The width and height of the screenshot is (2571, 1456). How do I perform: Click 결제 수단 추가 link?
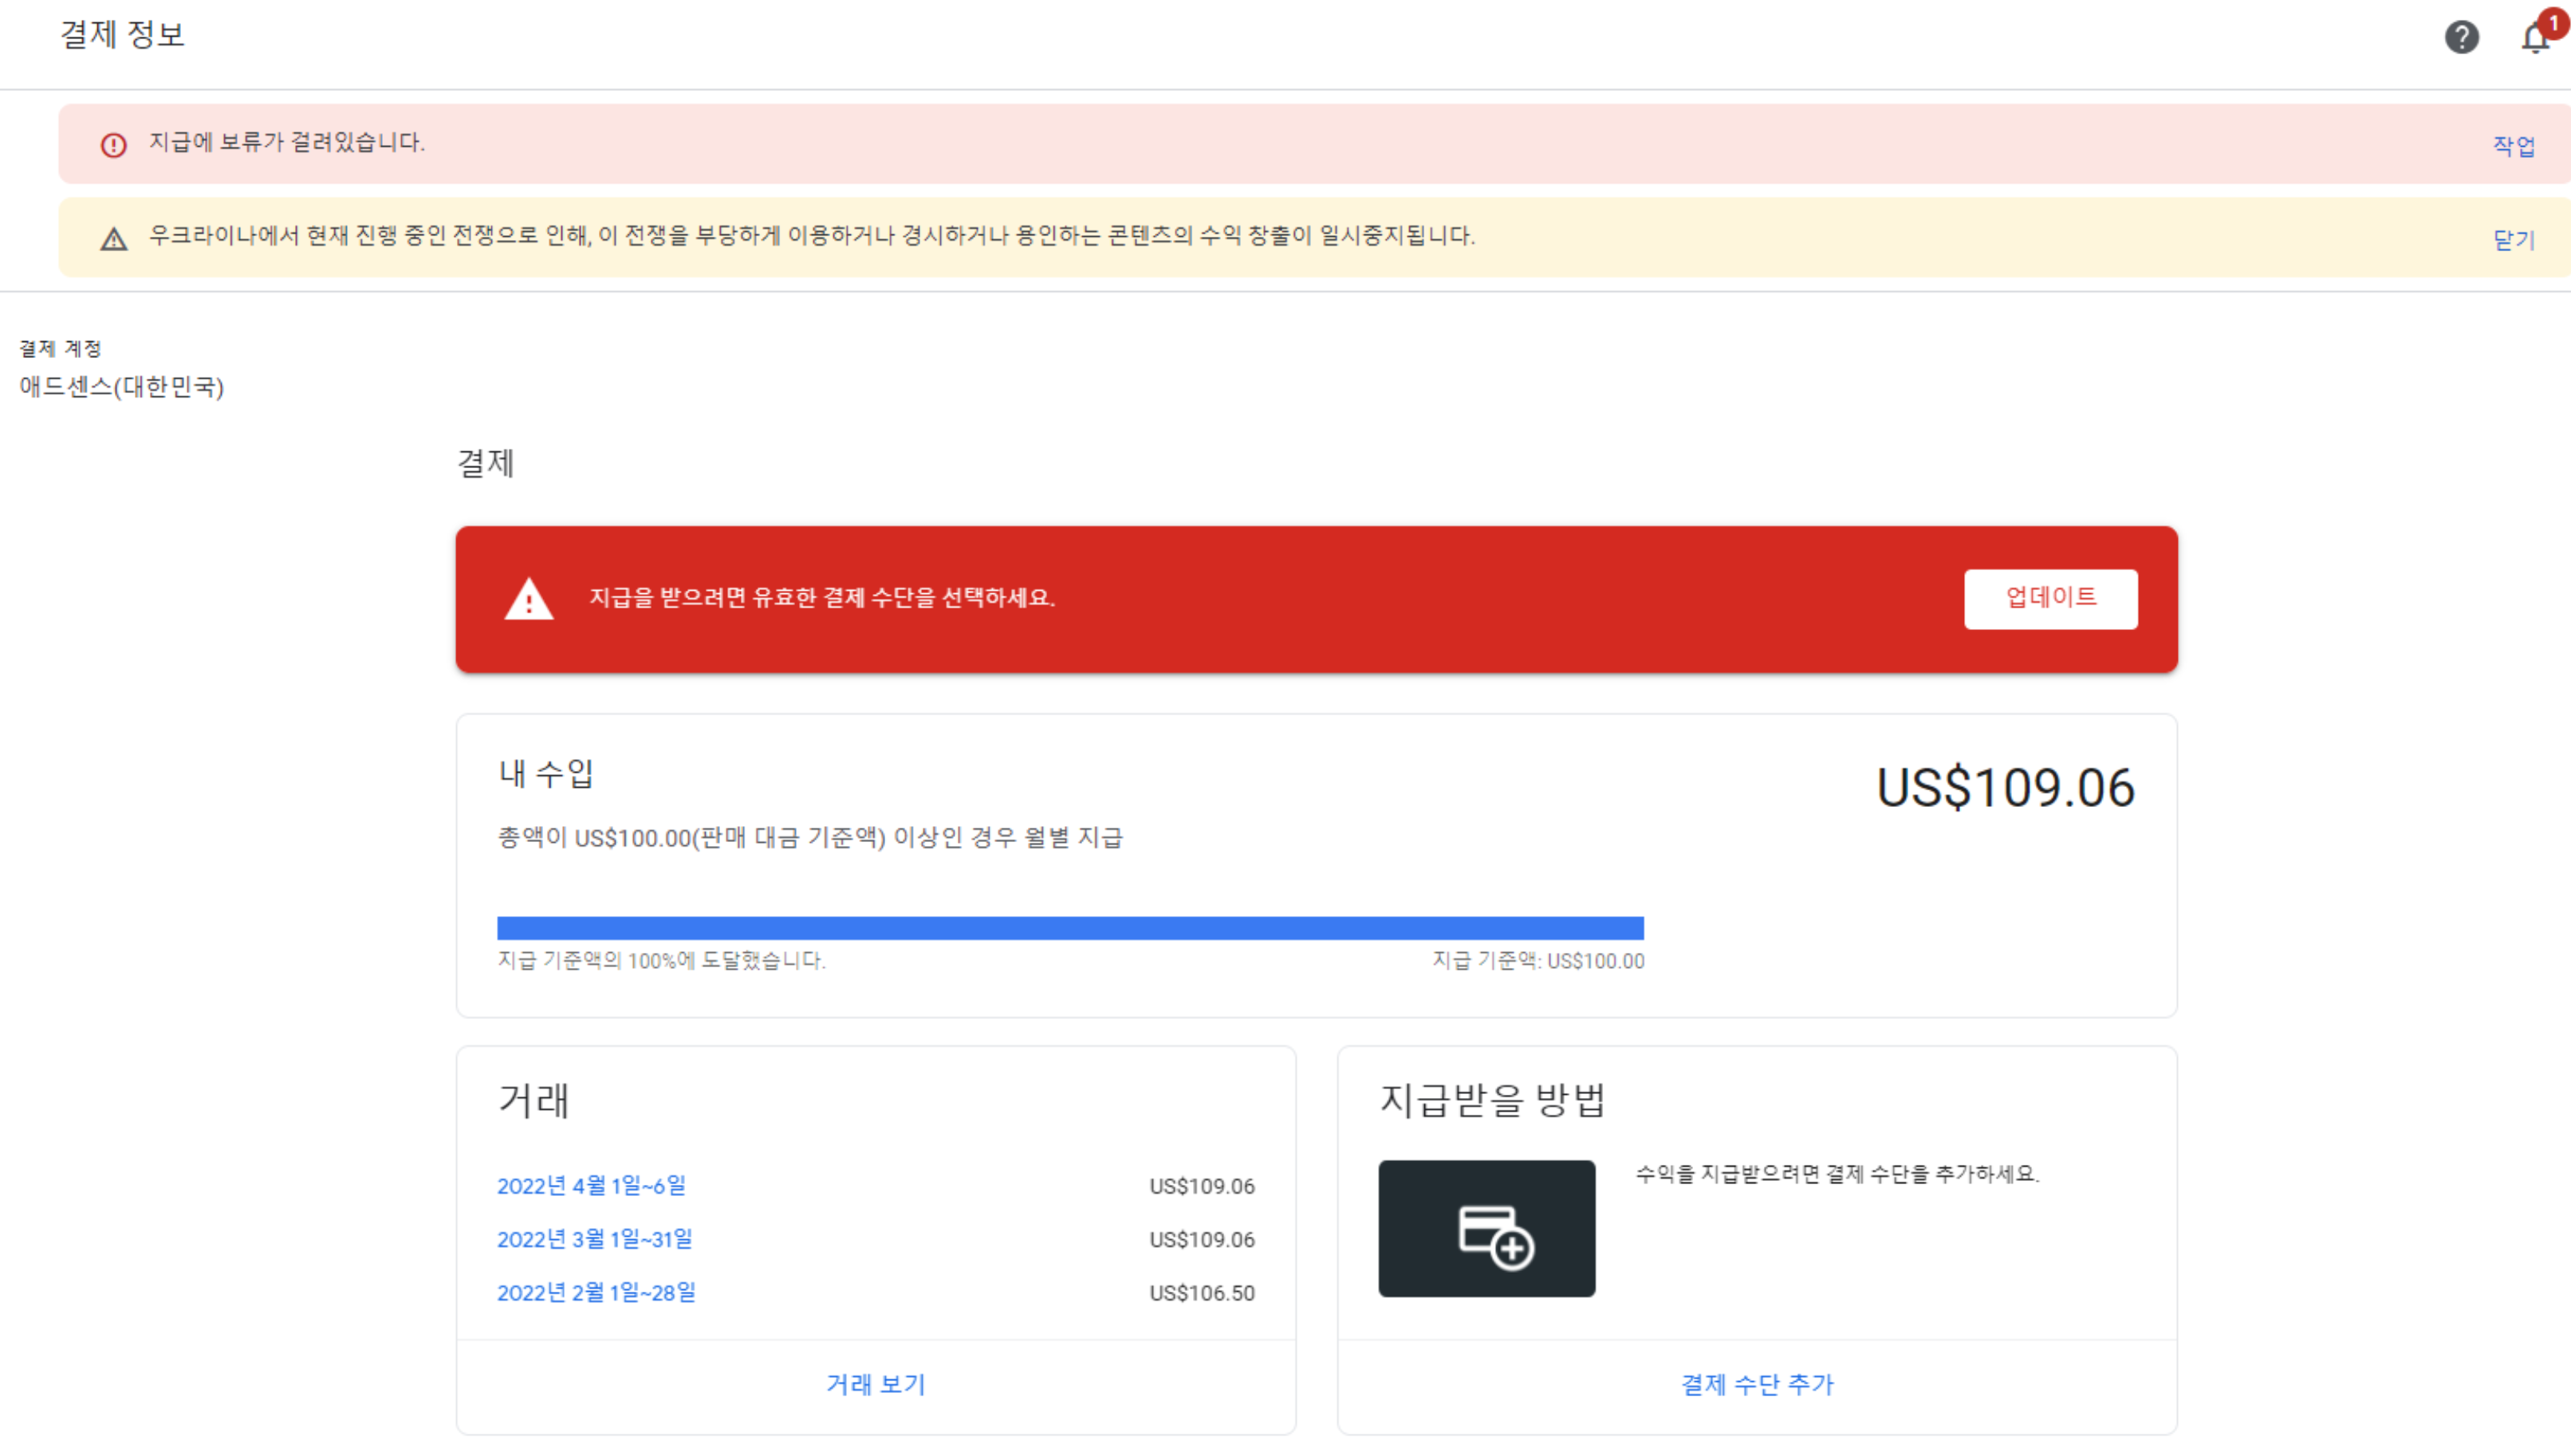click(x=1756, y=1384)
